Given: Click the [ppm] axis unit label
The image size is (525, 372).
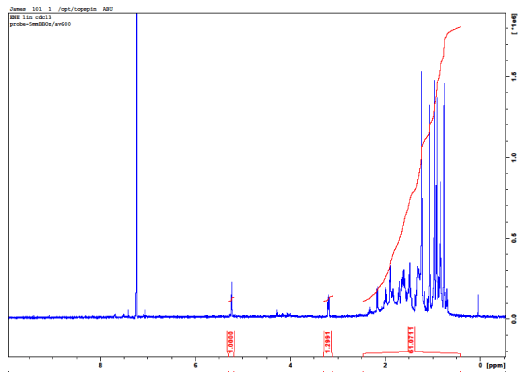Looking at the screenshot, I should pyautogui.click(x=496, y=365).
